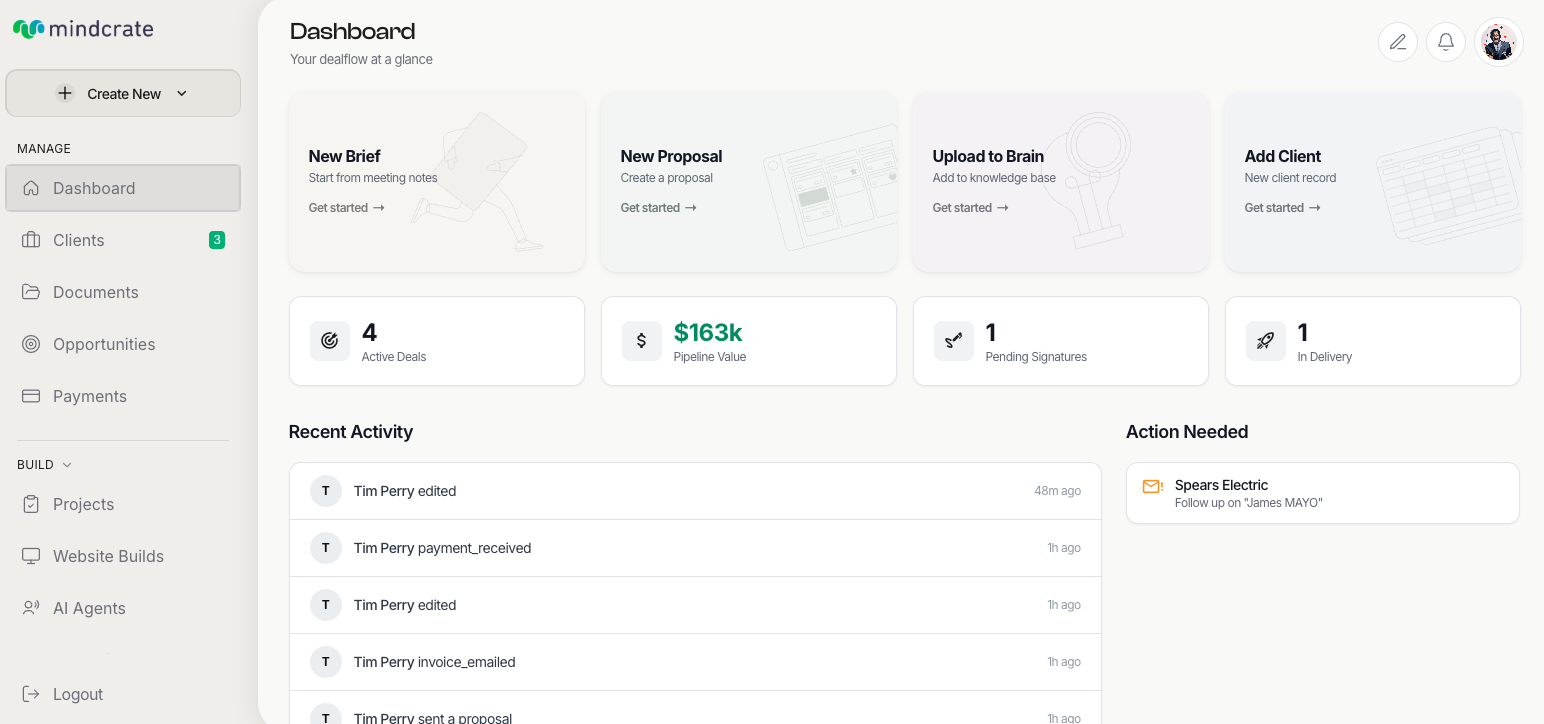The image size is (1544, 724).
Task: Open the Tim Perry invoice_emailed activity
Action: coord(695,662)
